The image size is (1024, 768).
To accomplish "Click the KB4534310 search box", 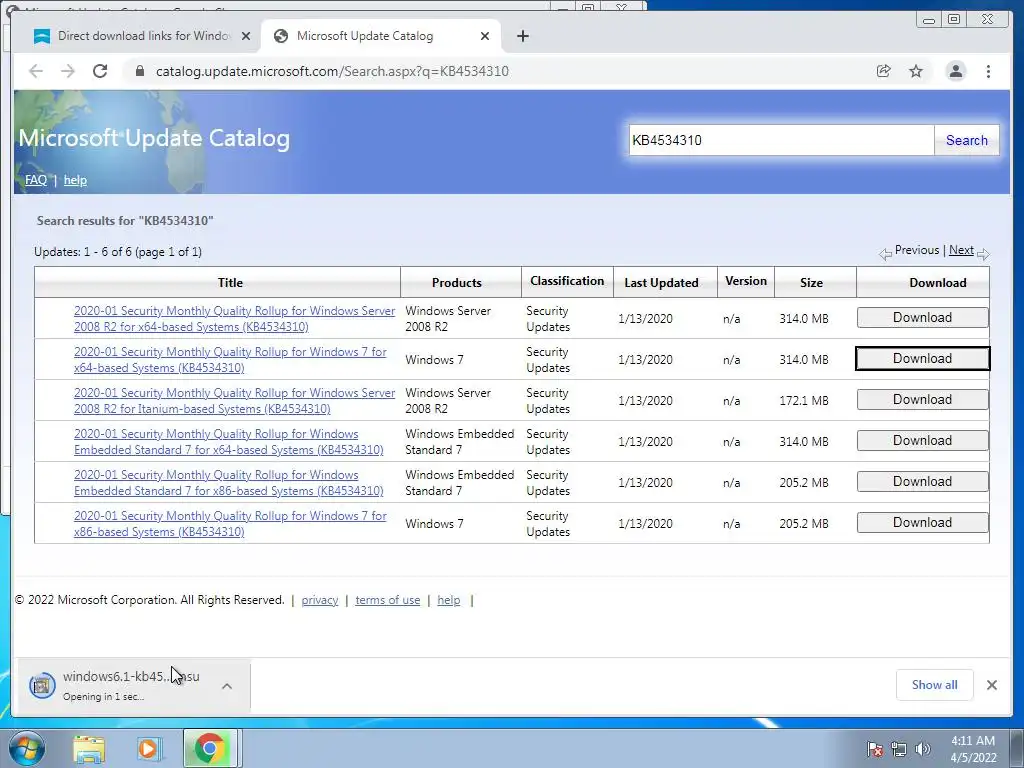I will coord(781,140).
